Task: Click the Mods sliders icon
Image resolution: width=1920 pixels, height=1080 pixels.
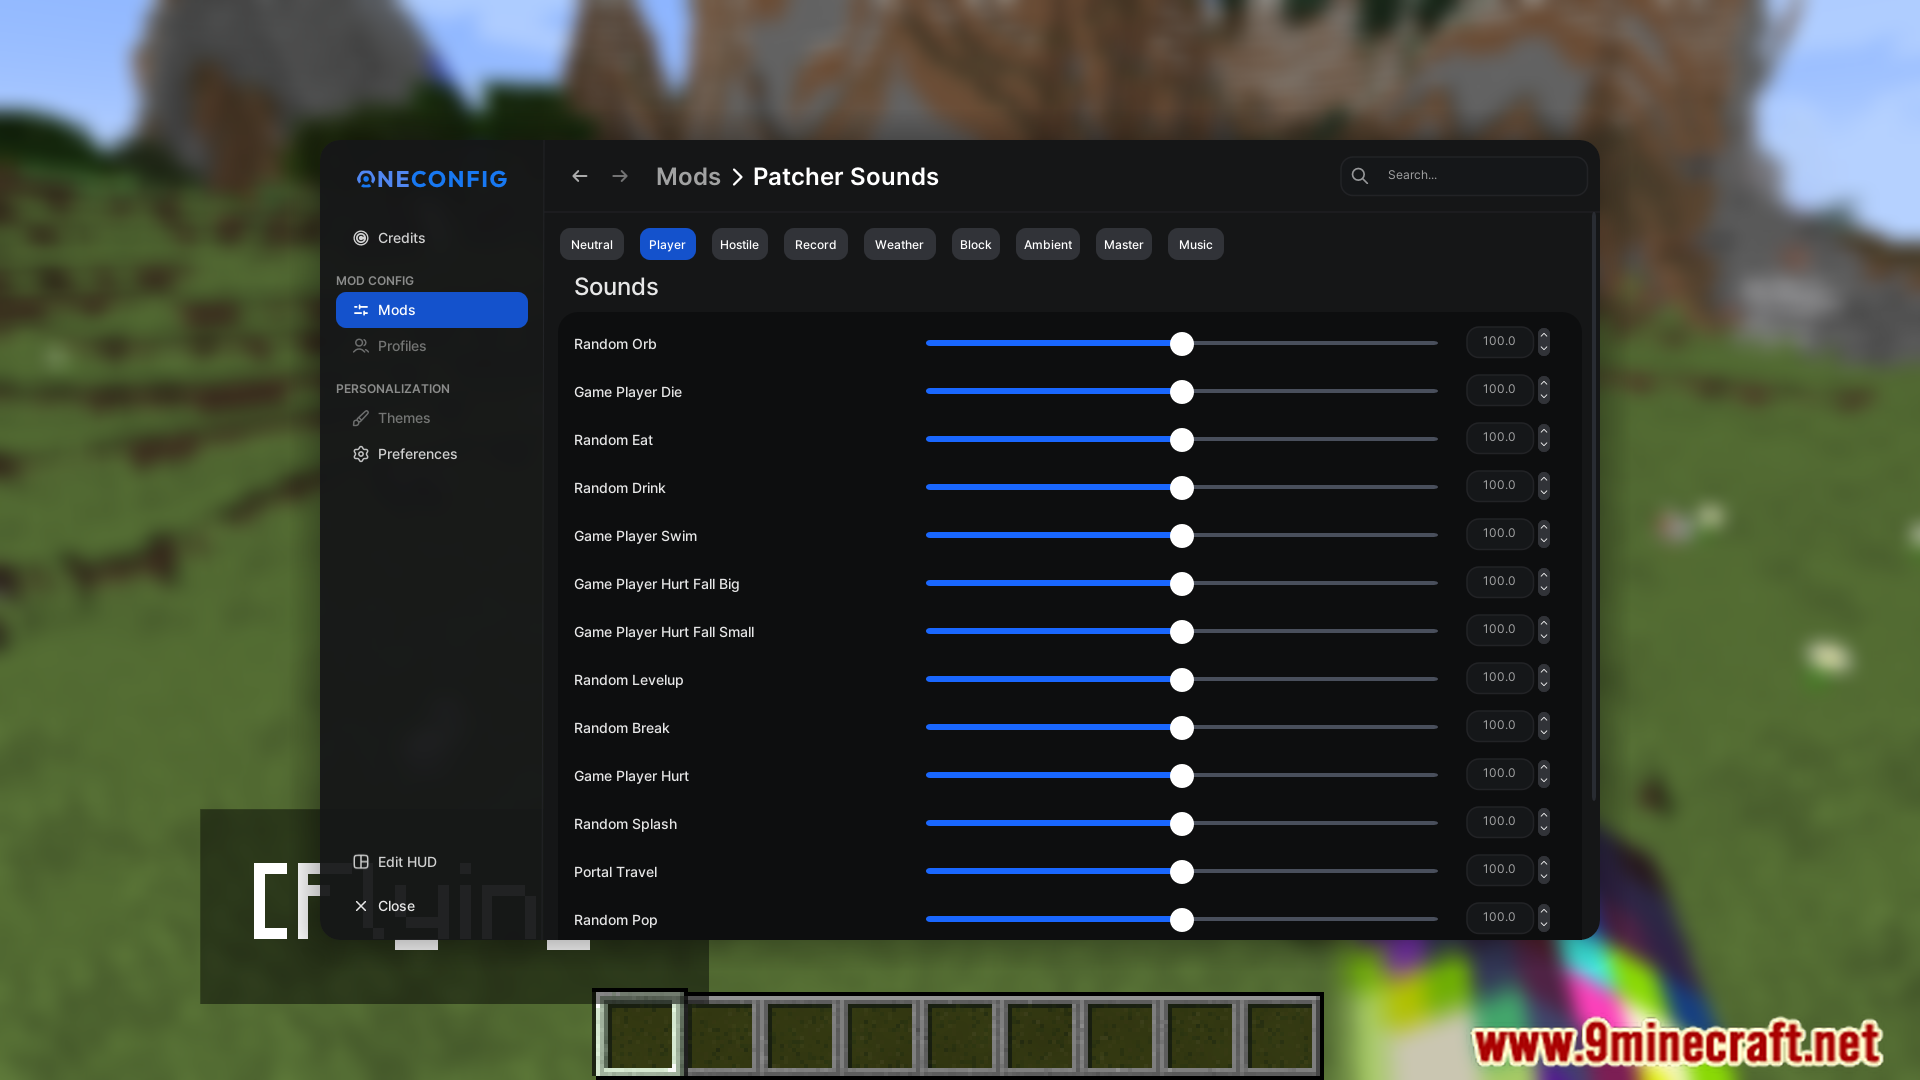Action: [x=361, y=310]
